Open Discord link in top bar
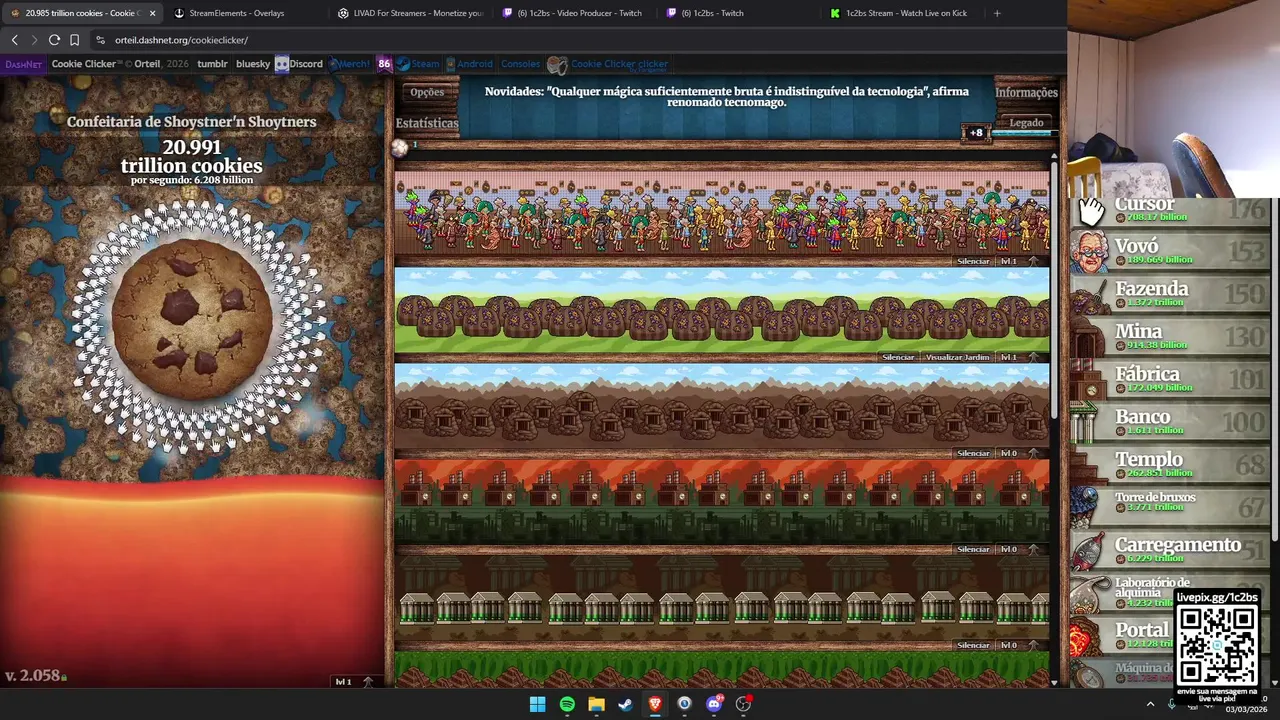 299,64
